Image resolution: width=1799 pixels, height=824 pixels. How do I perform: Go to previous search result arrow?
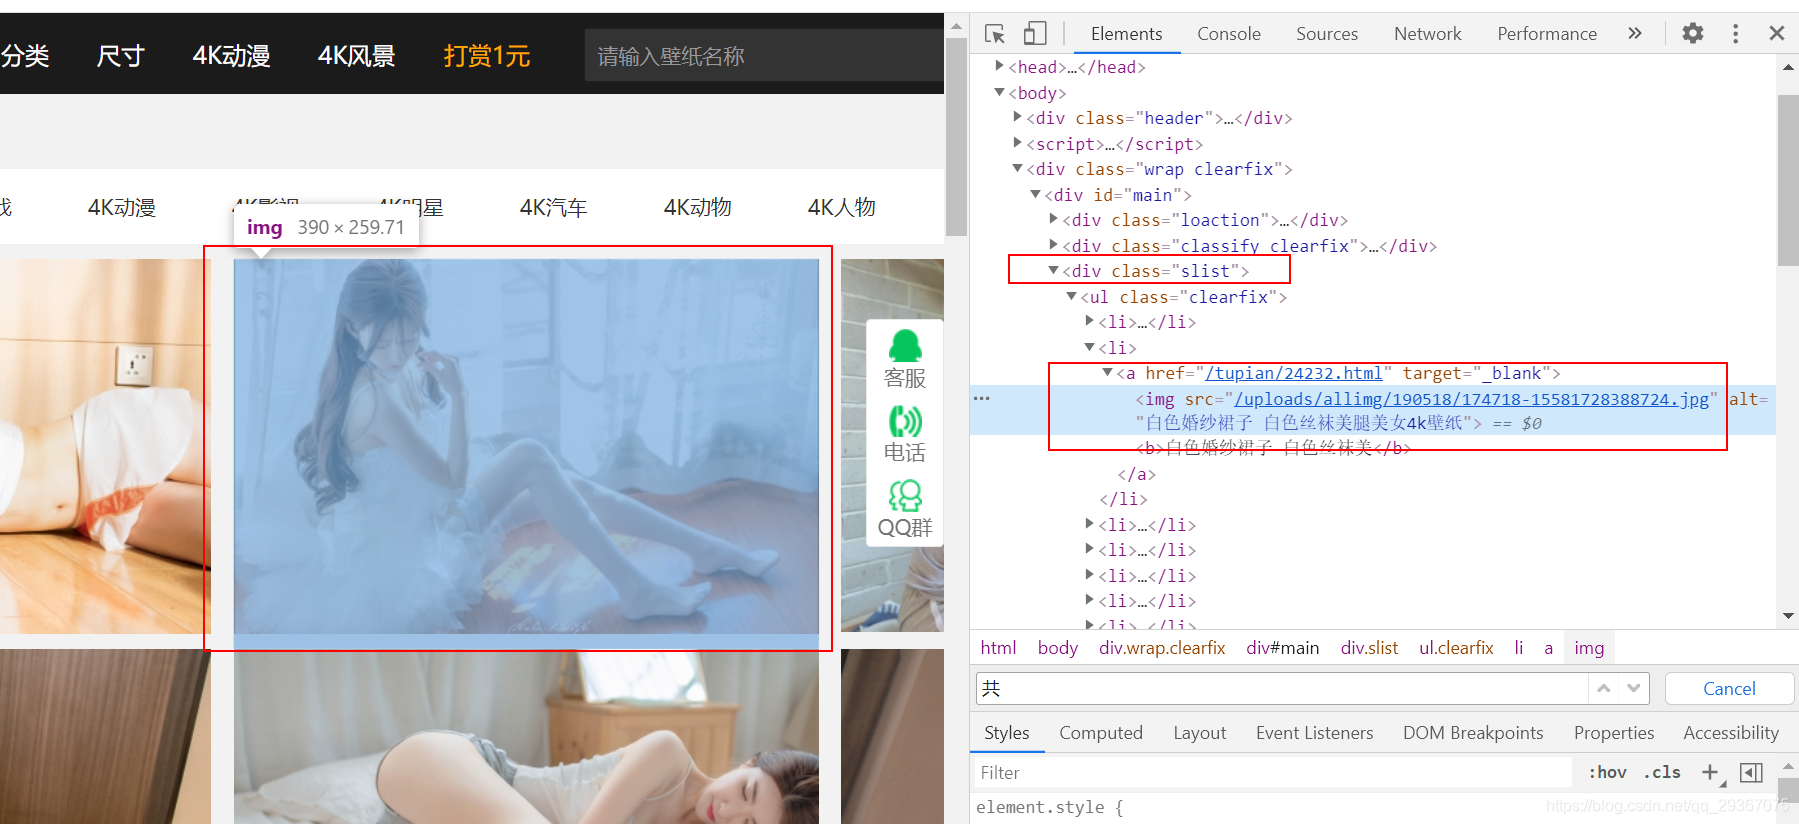coord(1604,688)
